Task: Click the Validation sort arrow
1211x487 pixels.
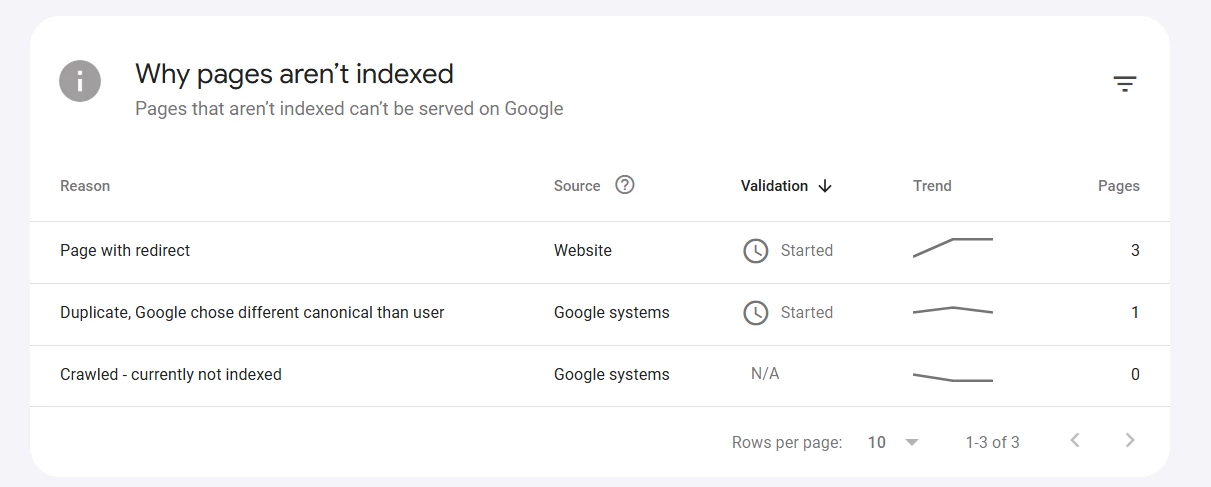Action: (825, 186)
